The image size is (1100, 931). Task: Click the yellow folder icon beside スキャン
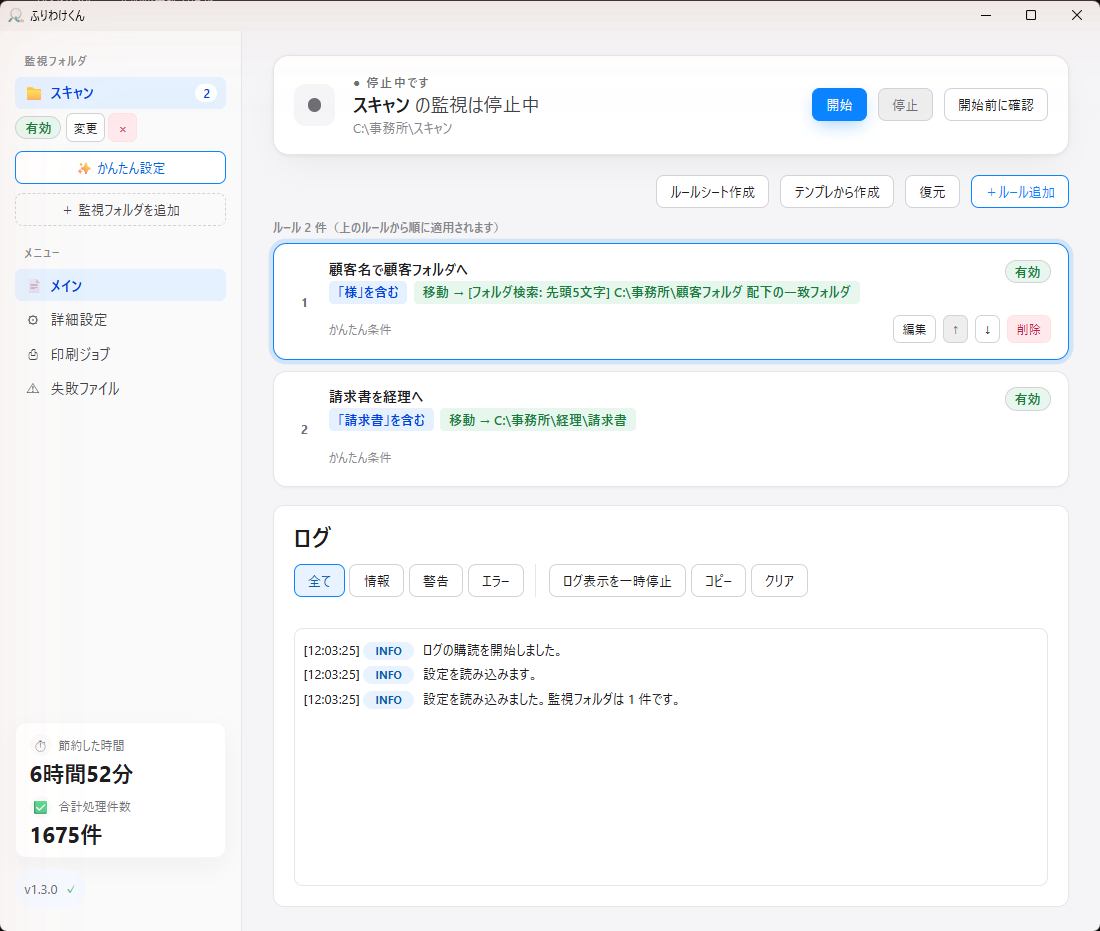point(34,93)
